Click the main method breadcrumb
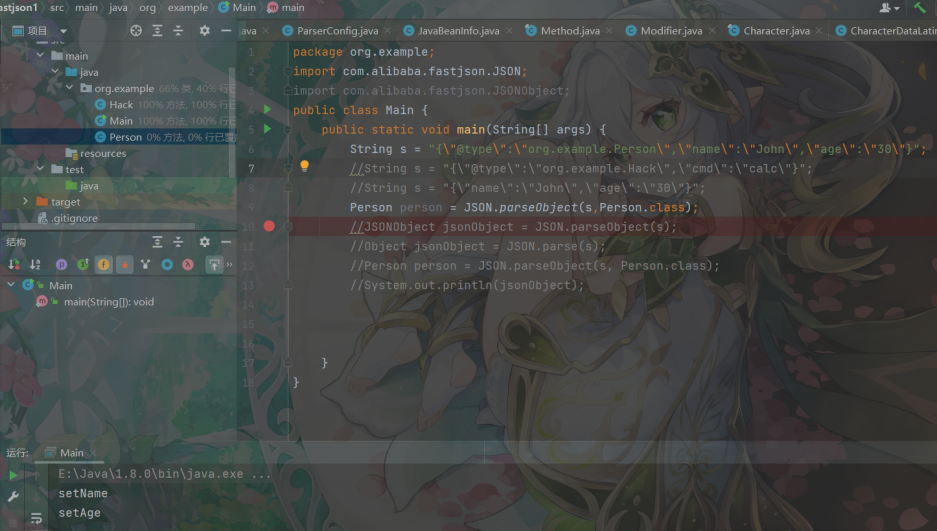 point(286,8)
